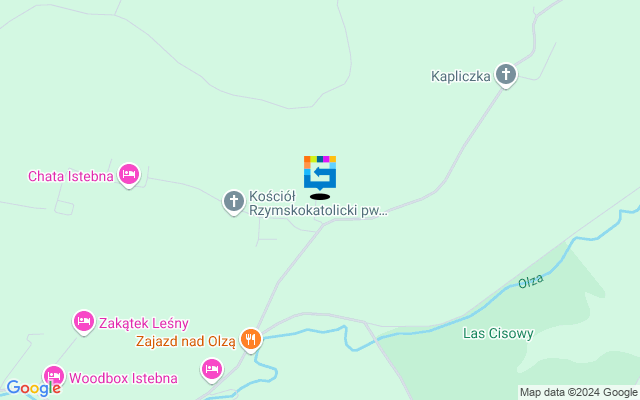Viewport: 640px width, 400px height.
Task: Click the central blue arrow location marker
Action: click(x=320, y=173)
